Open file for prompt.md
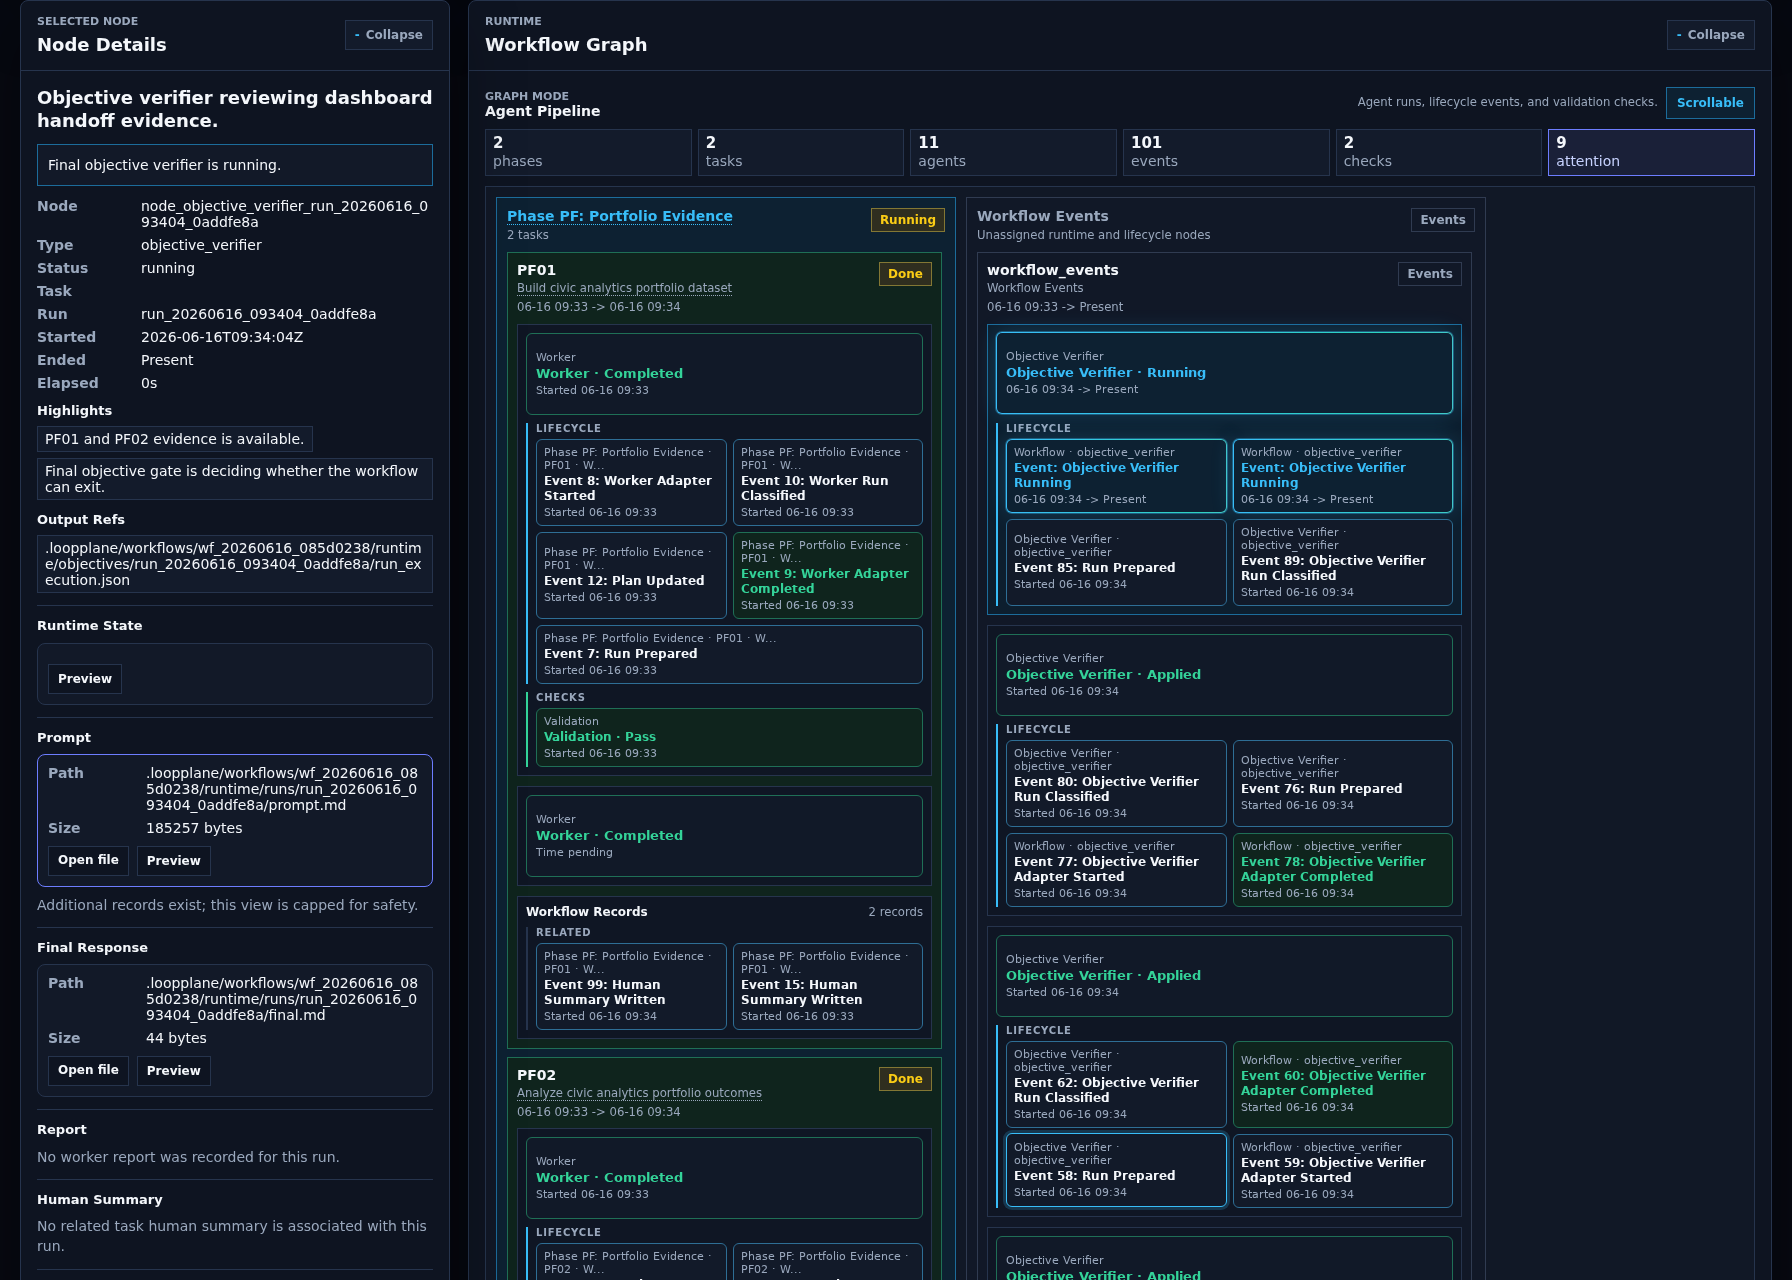The image size is (1792, 1280). click(x=88, y=860)
